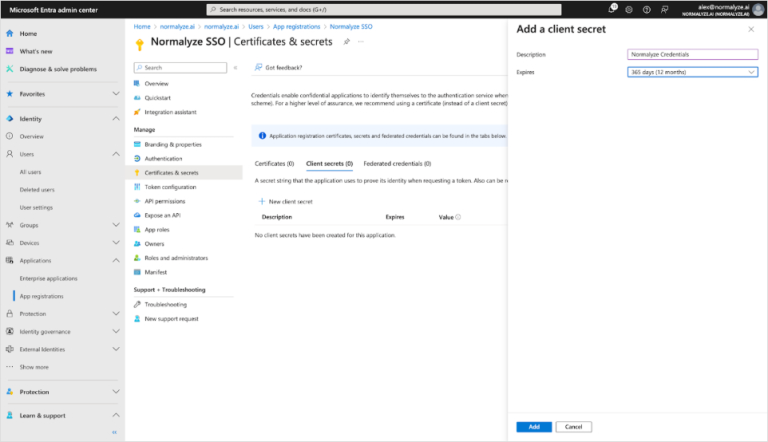Screen dimensions: 768x442
Task: Pin the Normalyze SSO page
Action: pos(346,43)
